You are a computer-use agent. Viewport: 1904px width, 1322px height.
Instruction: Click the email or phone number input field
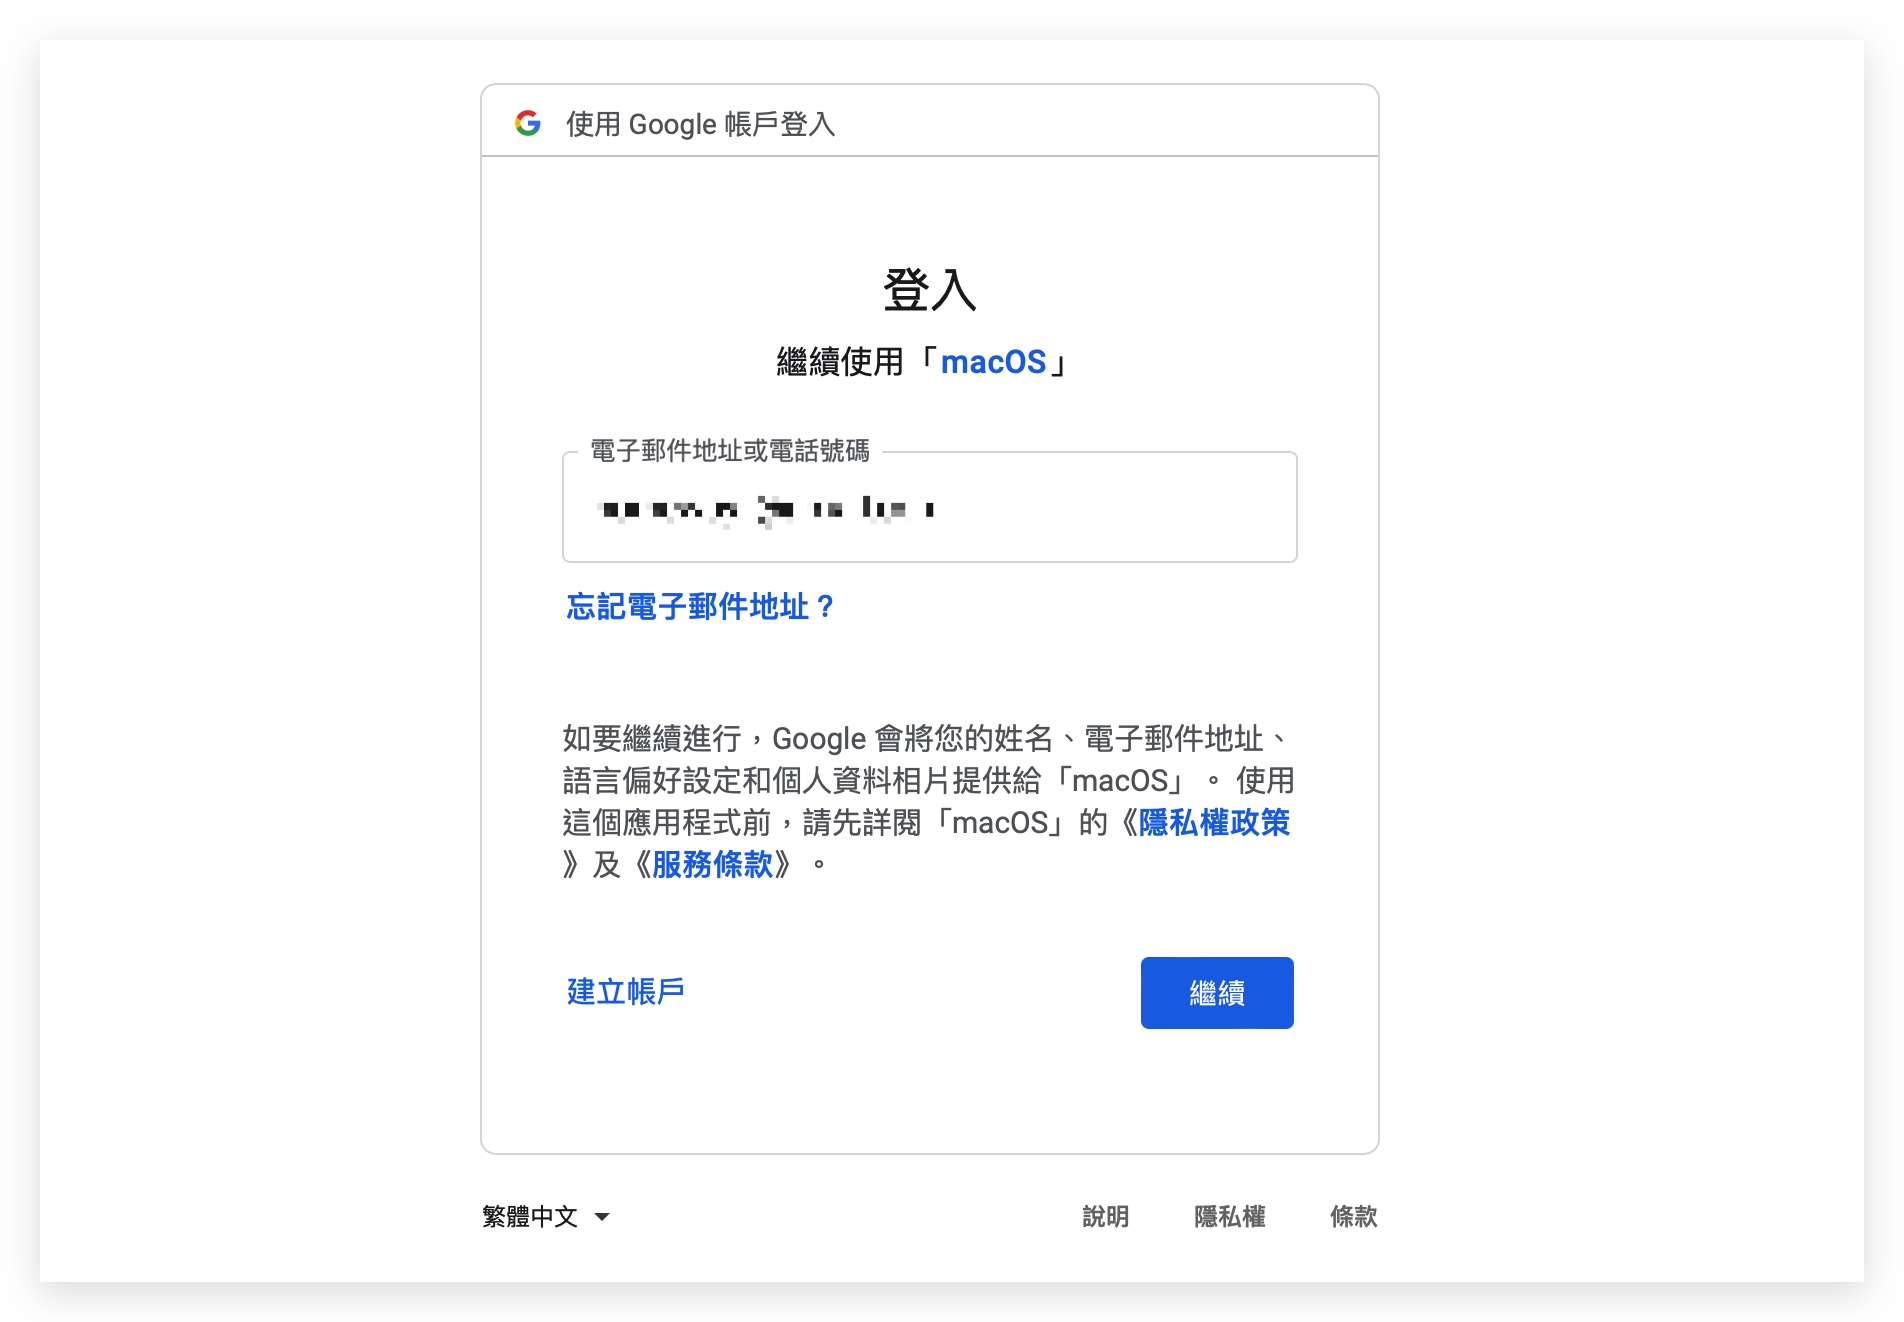point(929,507)
